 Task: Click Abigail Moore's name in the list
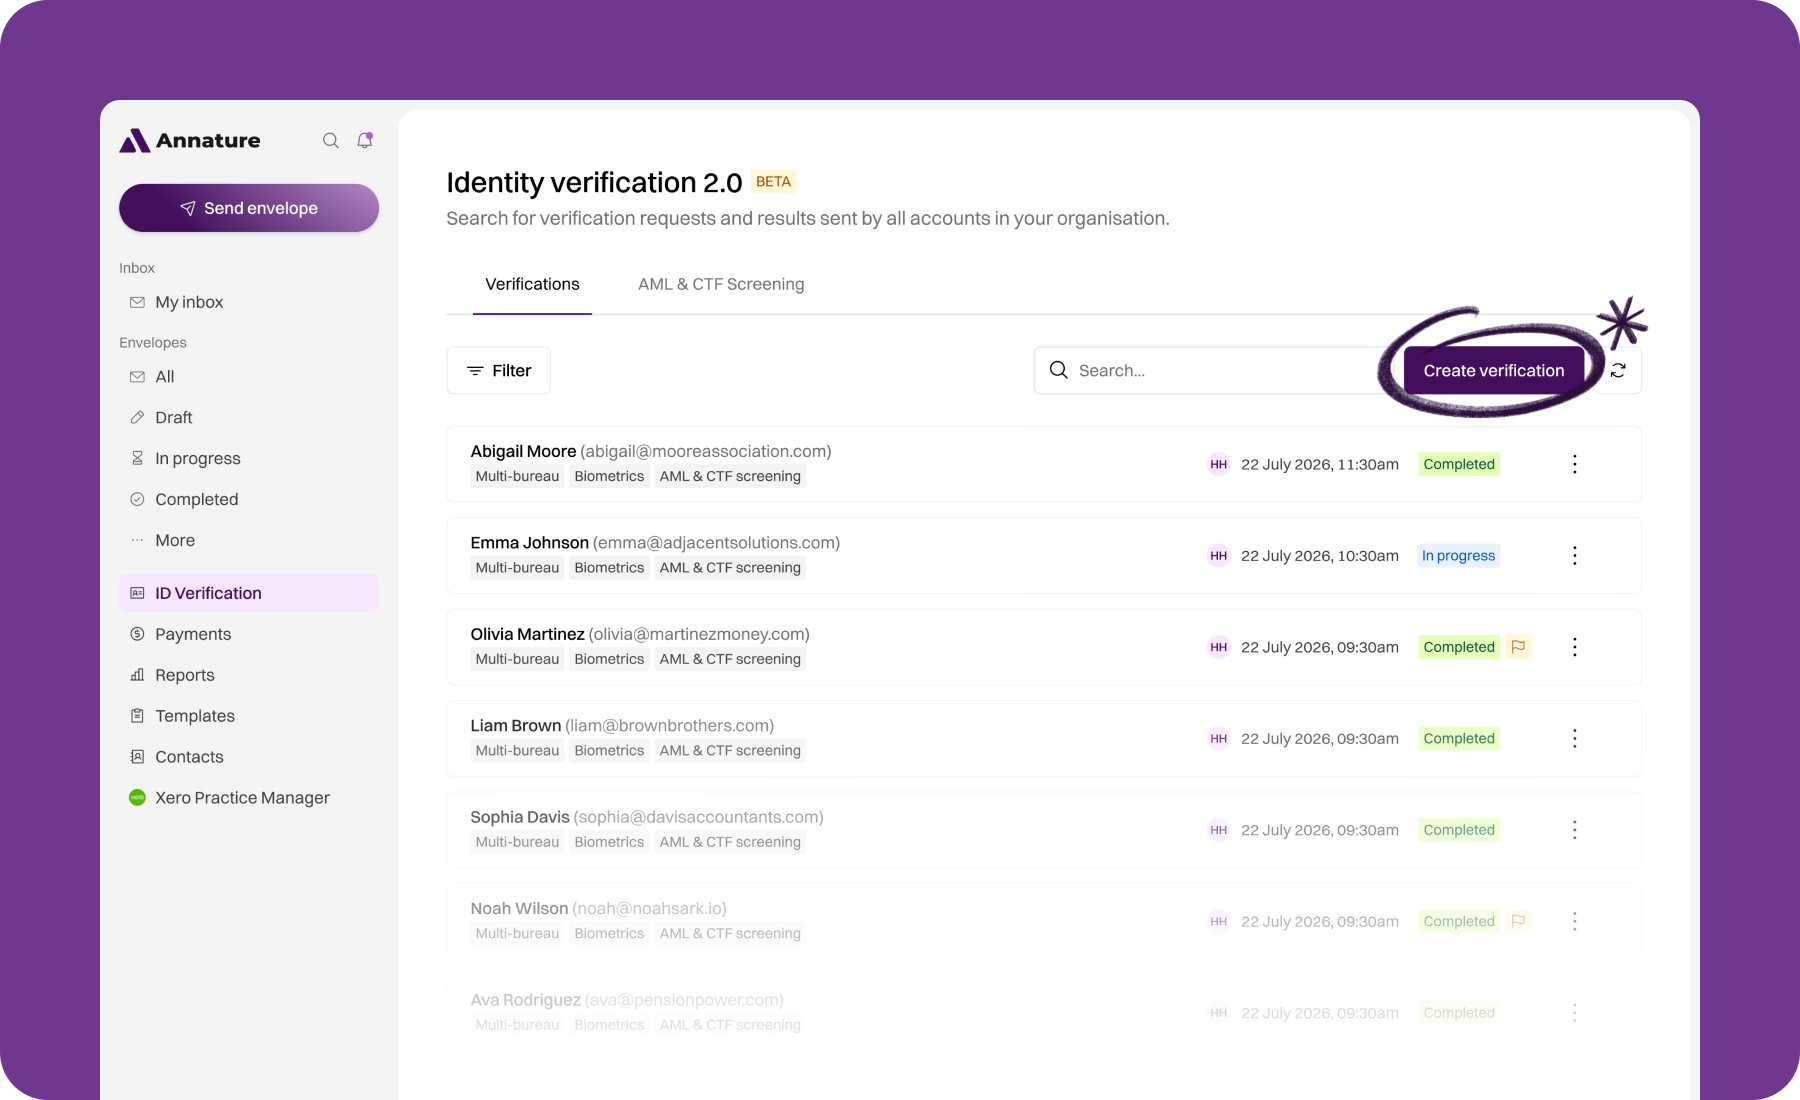pos(523,451)
